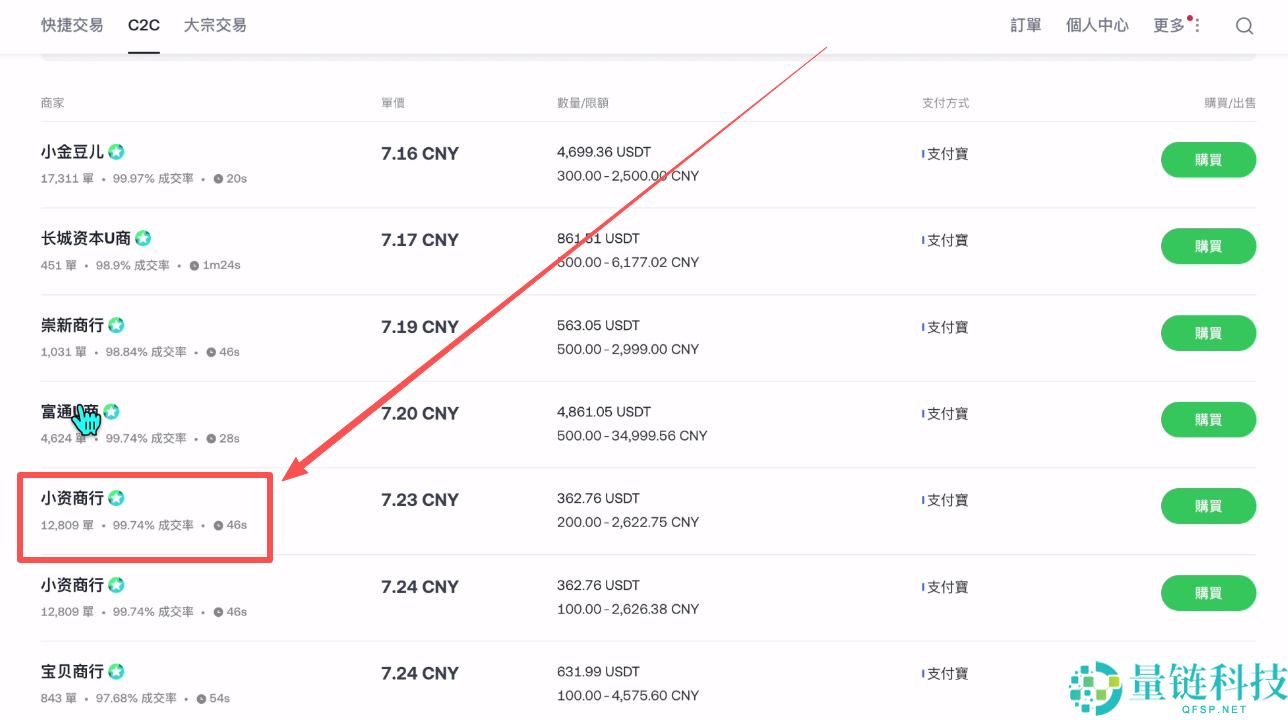1288x720 pixels.
Task: Click clock icon under 小金豆儿 merchant
Action: pyautogui.click(x=218, y=179)
